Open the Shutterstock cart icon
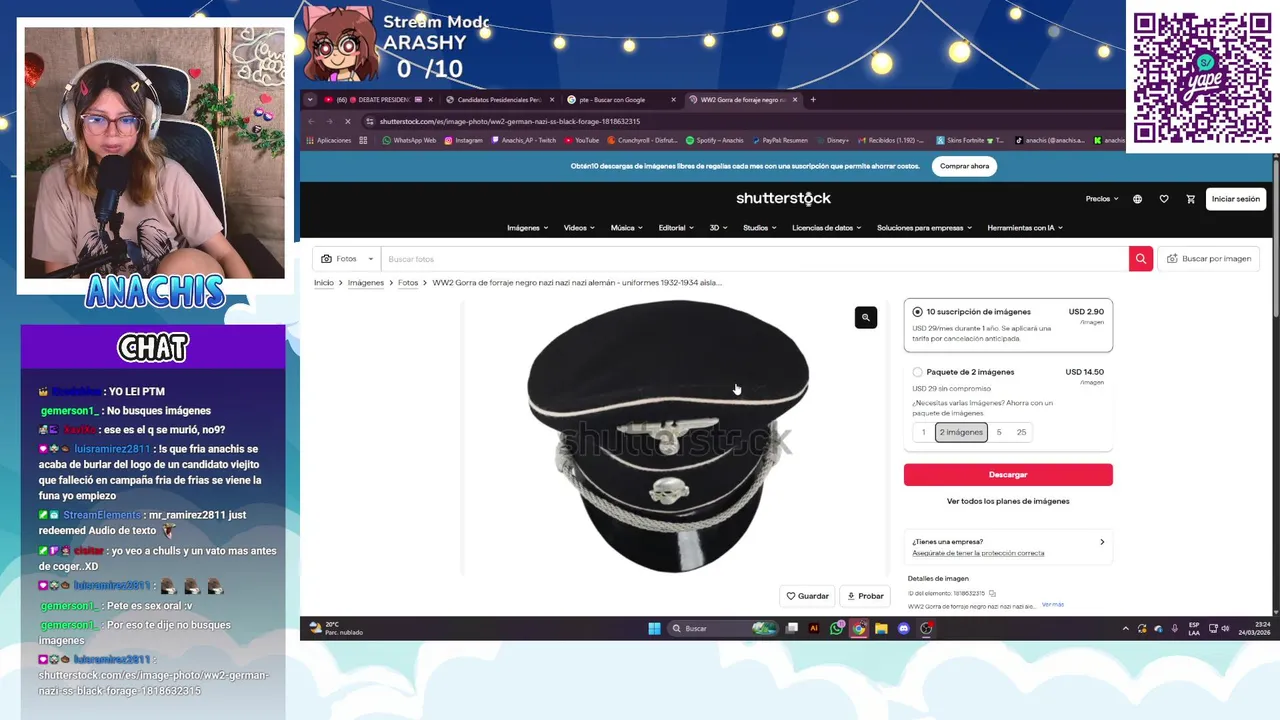This screenshot has height=720, width=1280. tap(1190, 199)
